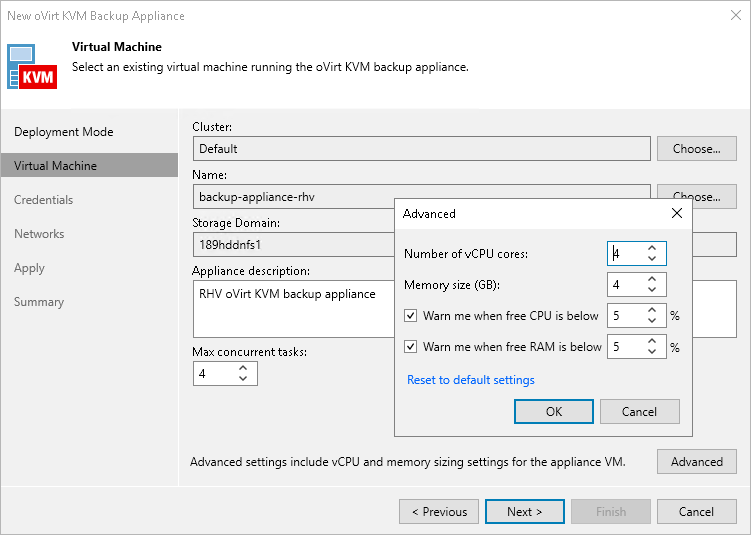The width and height of the screenshot is (751, 535).
Task: Open Advanced settings button
Action: [696, 461]
